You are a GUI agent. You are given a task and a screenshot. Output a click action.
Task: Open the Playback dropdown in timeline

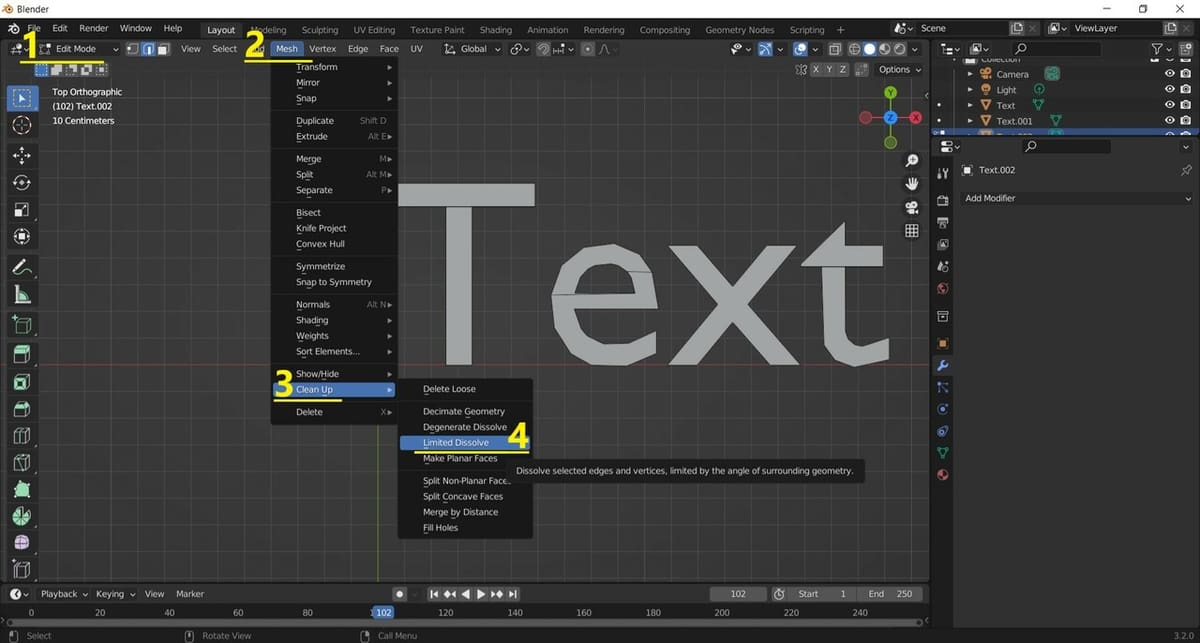pyautogui.click(x=64, y=594)
